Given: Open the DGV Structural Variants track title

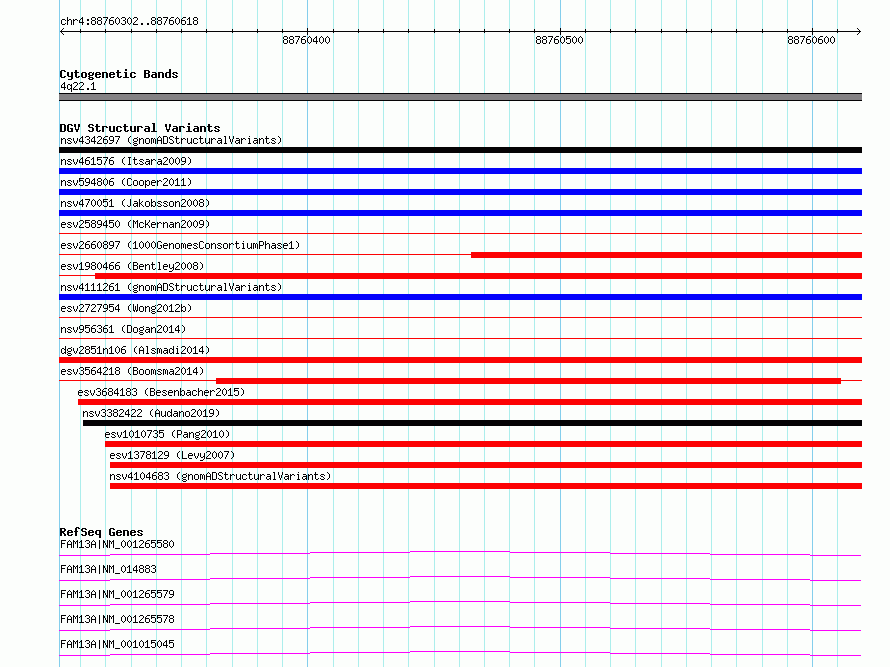Looking at the screenshot, I should 140,128.
